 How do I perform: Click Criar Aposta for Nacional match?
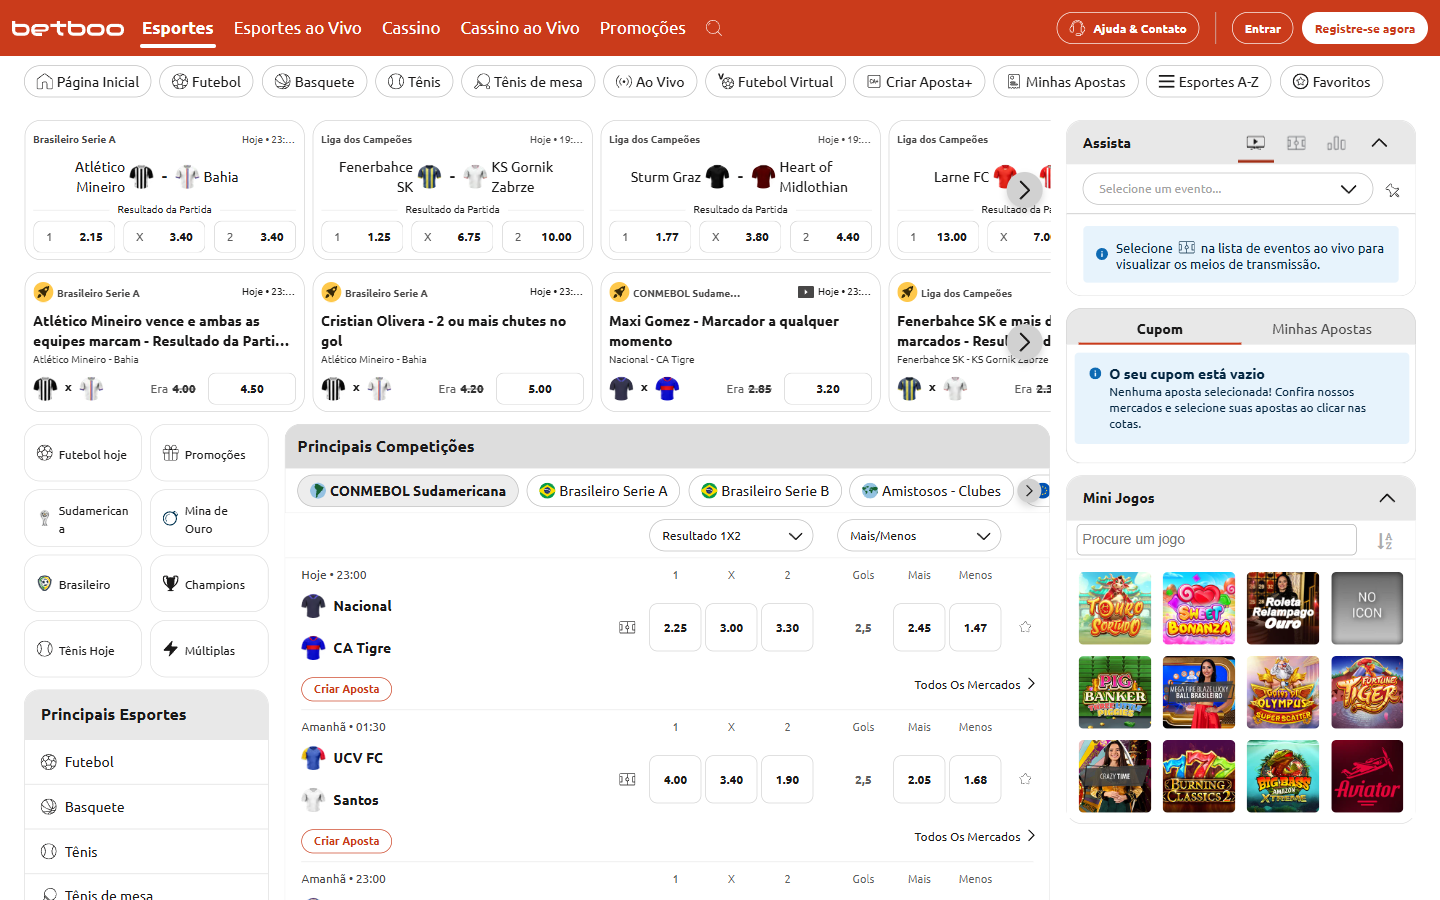(346, 689)
